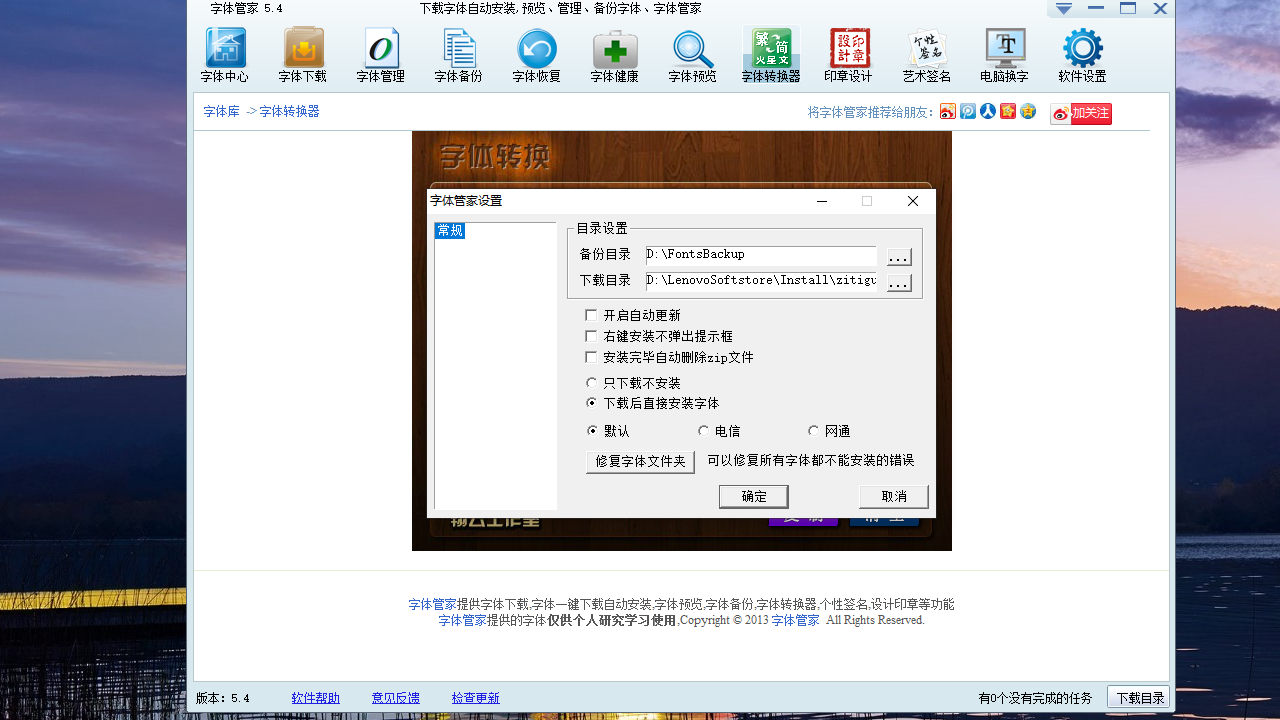Open the title bar dropdown arrow
Image resolution: width=1280 pixels, height=720 pixels.
[x=1063, y=8]
